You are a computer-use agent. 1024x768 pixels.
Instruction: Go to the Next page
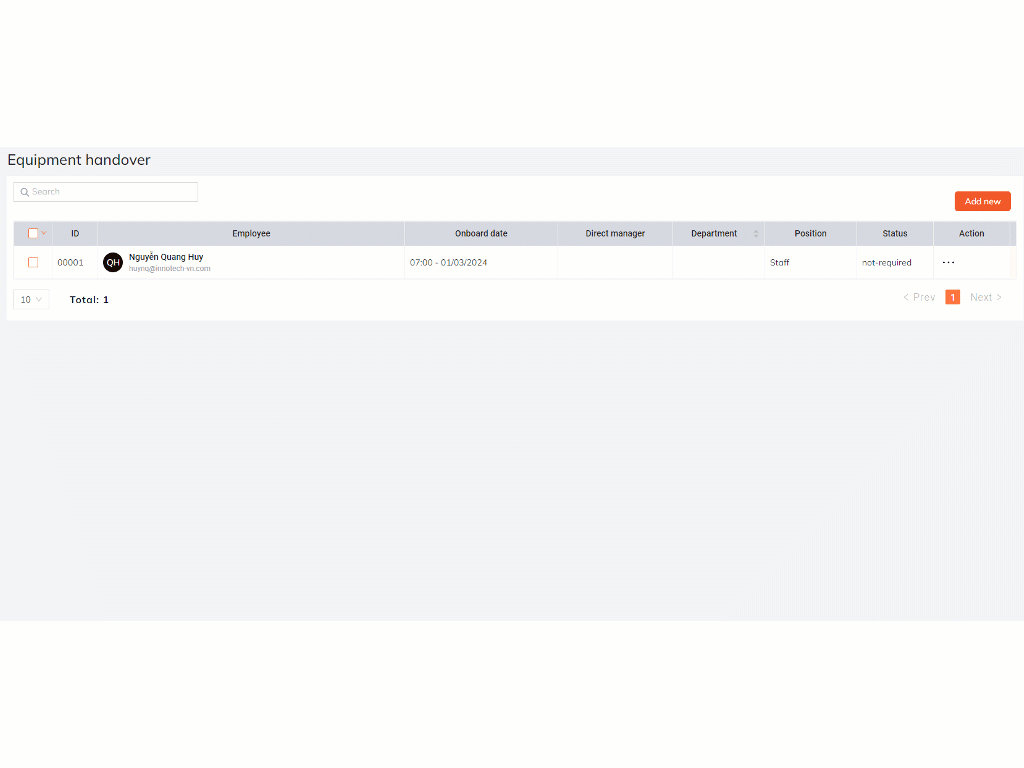pyautogui.click(x=986, y=297)
